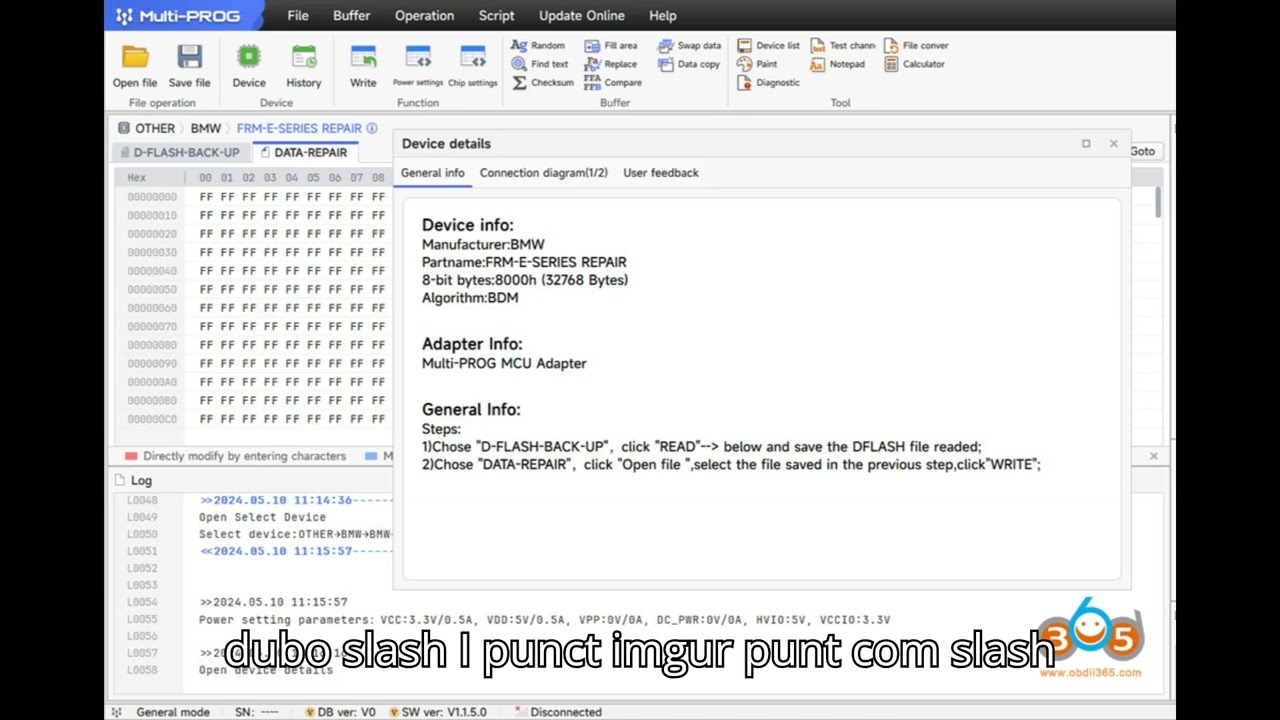Open the Diagnostic tool
Image resolution: width=1280 pixels, height=720 pixels.
[x=768, y=83]
